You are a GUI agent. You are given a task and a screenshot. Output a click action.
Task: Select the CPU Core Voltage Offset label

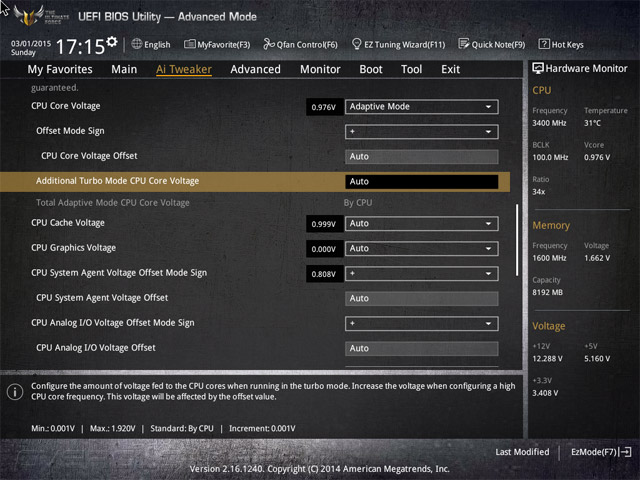click(89, 156)
